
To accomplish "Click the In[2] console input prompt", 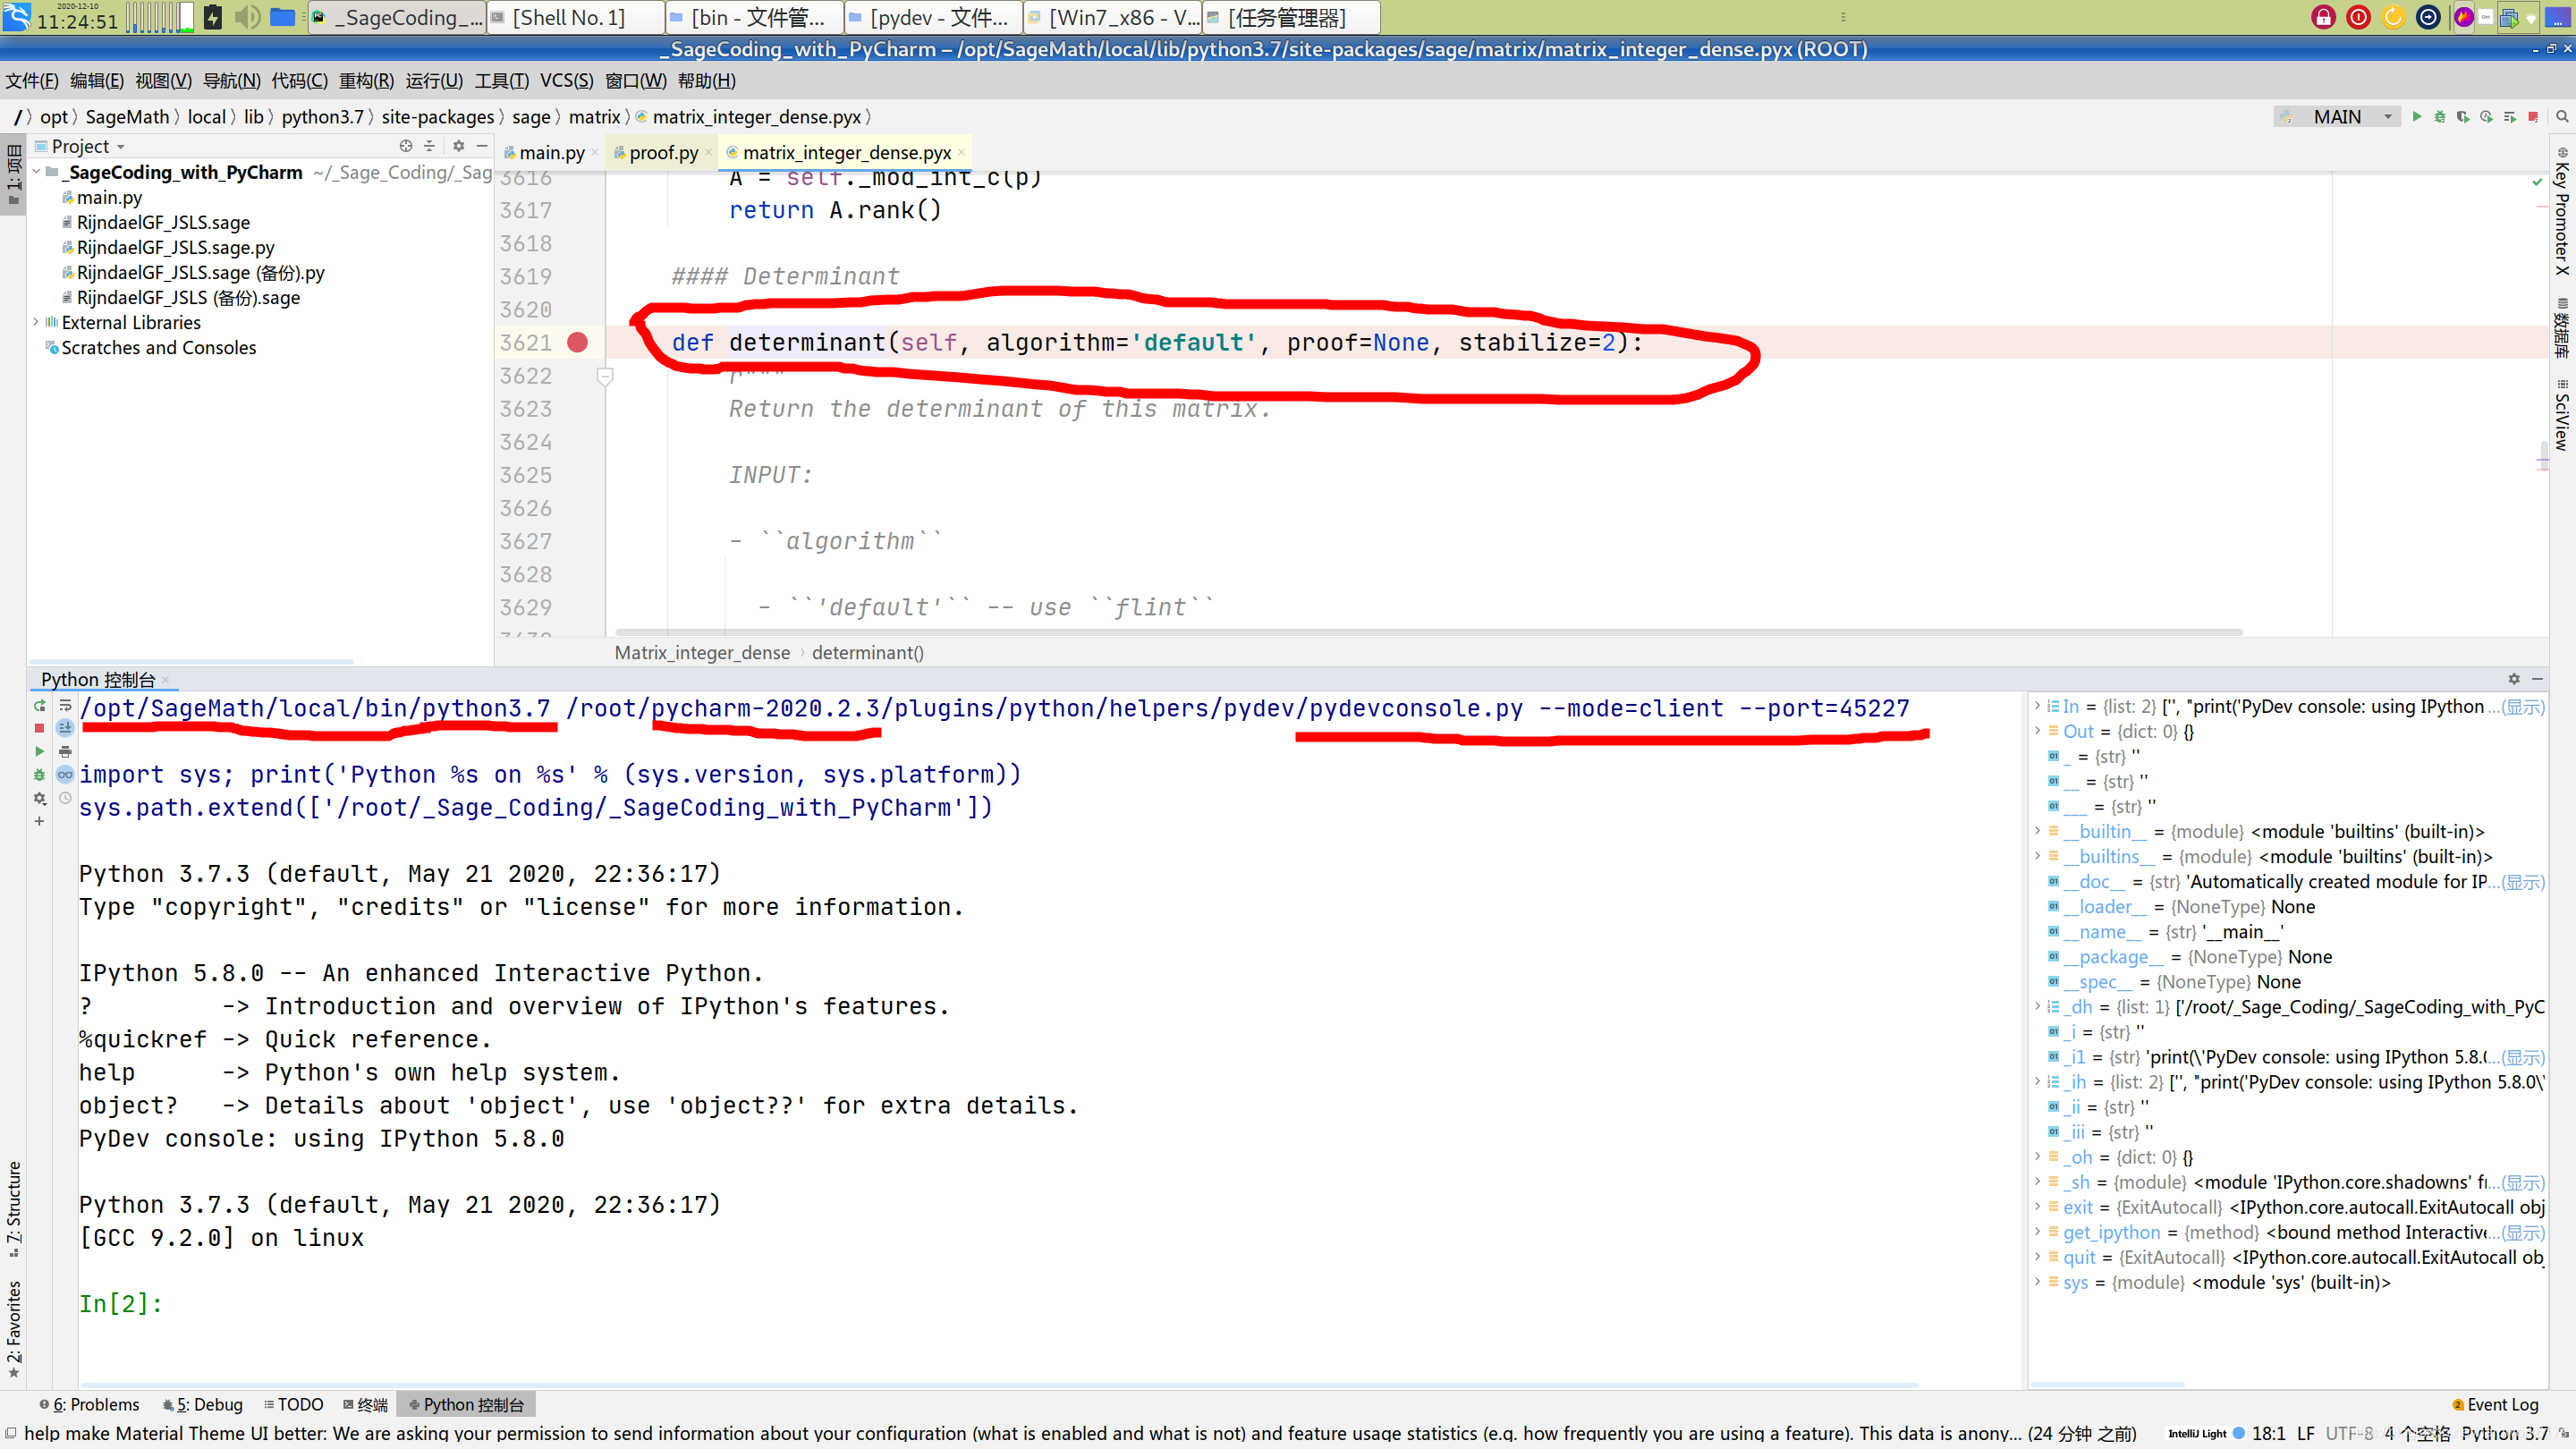I will click(x=120, y=1303).
